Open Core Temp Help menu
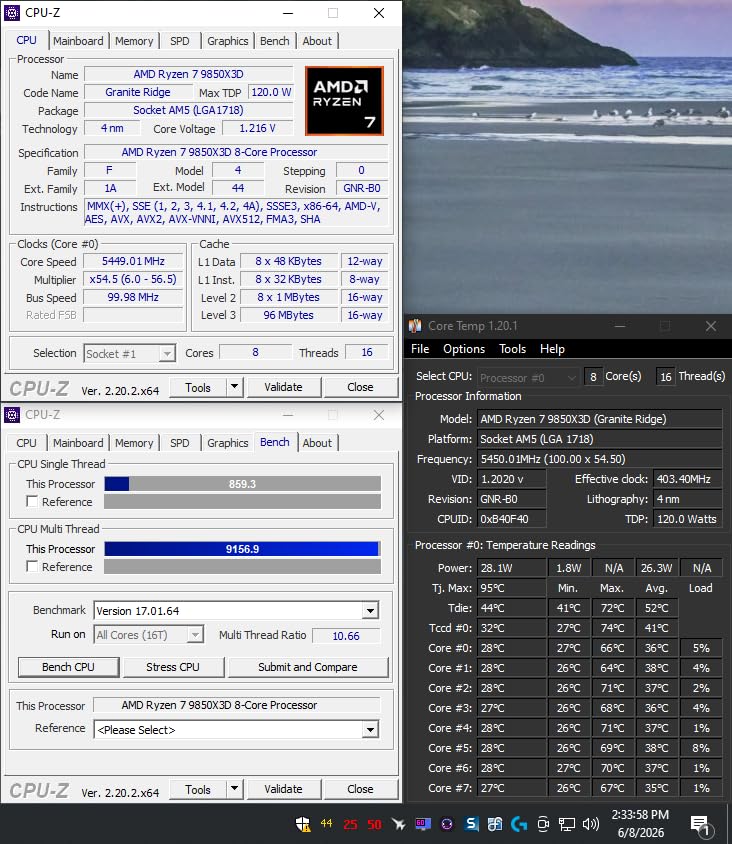The width and height of the screenshot is (732, 844). 552,349
